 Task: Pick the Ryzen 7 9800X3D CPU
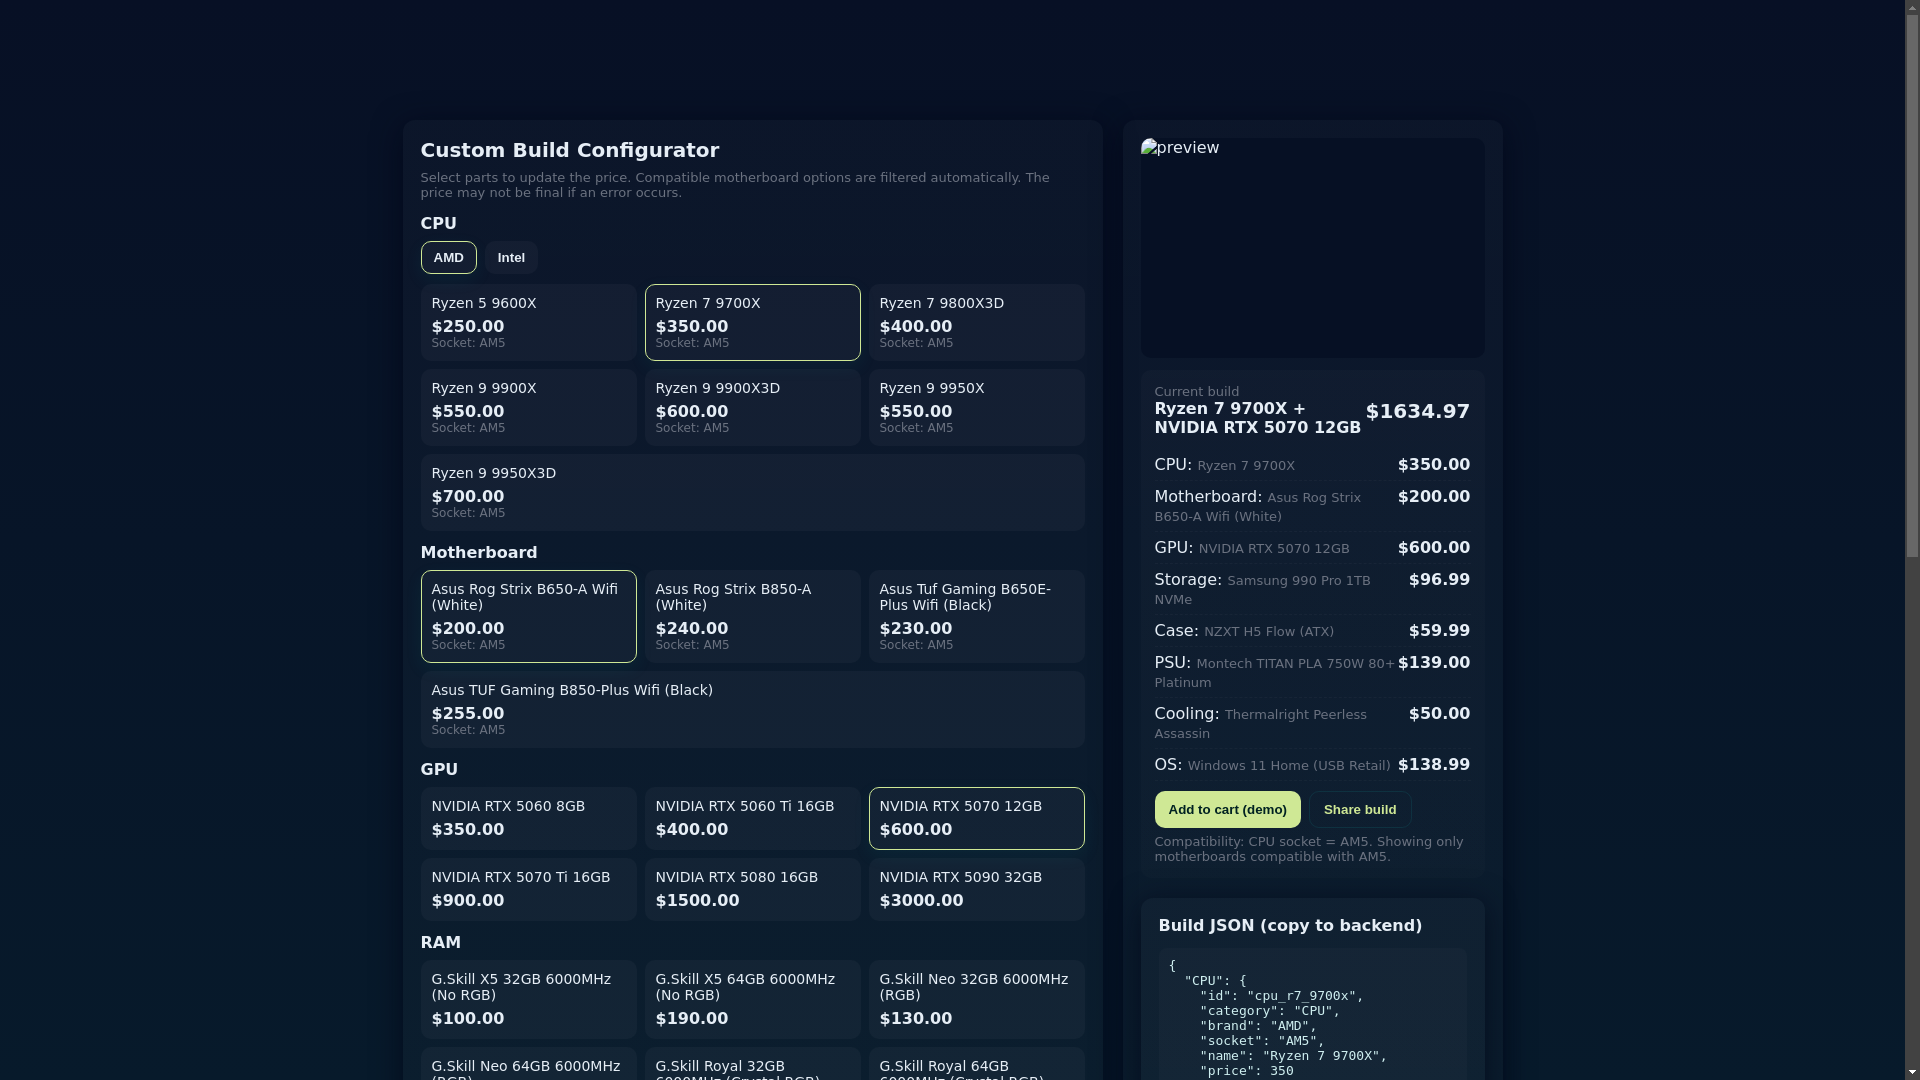(976, 323)
